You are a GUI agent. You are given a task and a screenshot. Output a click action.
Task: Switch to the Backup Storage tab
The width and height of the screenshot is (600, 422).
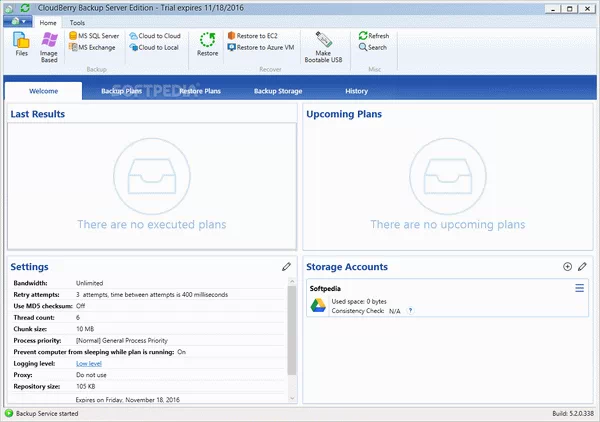(277, 91)
